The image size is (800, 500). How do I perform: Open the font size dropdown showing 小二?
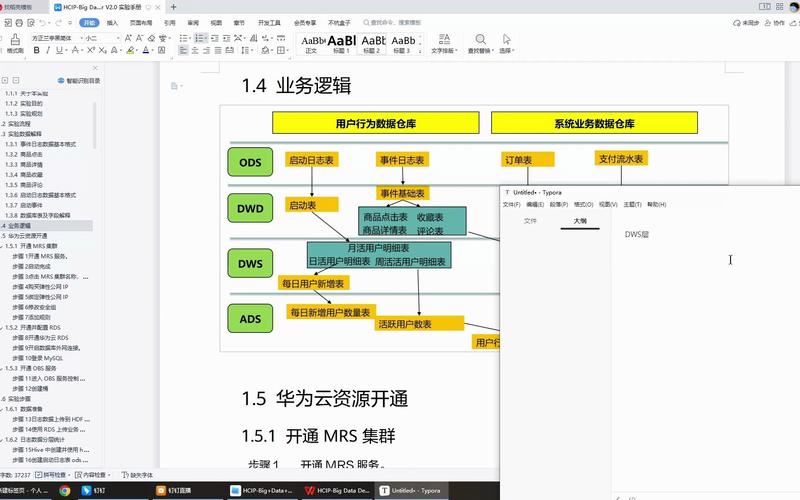[118, 38]
